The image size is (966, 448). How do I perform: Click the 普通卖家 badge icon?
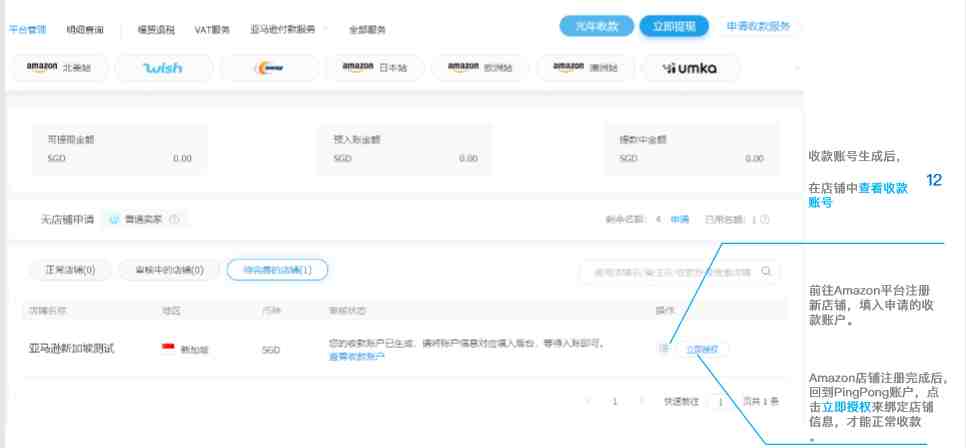click(114, 219)
